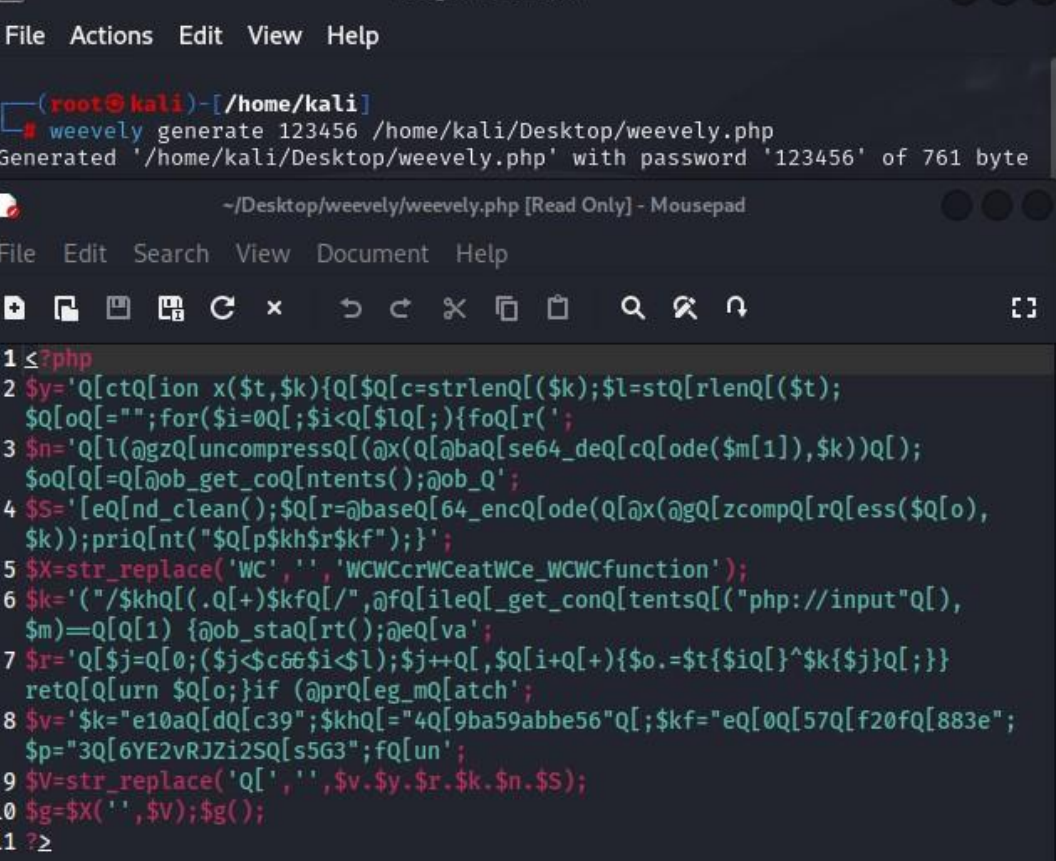Viewport: 1056px width, 861px height.
Task: Click the $X=str_replace('WC' line
Action: (386, 570)
